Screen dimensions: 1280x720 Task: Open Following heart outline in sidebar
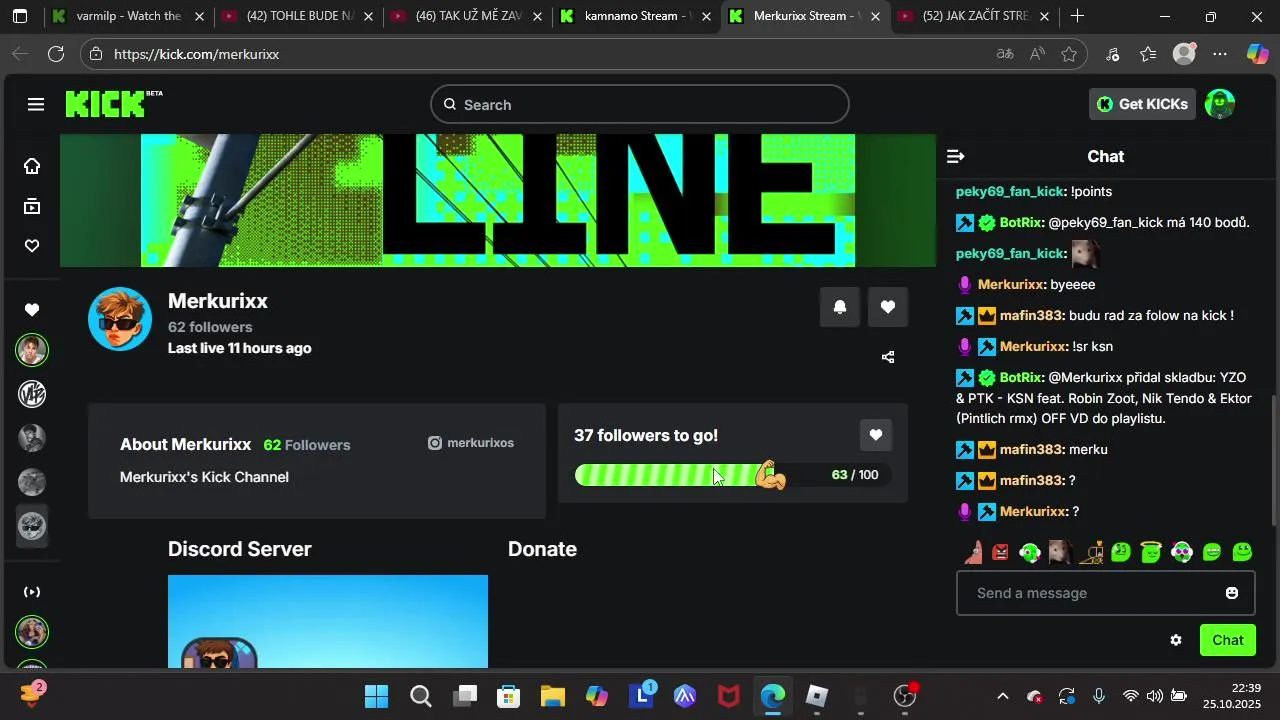(x=32, y=246)
